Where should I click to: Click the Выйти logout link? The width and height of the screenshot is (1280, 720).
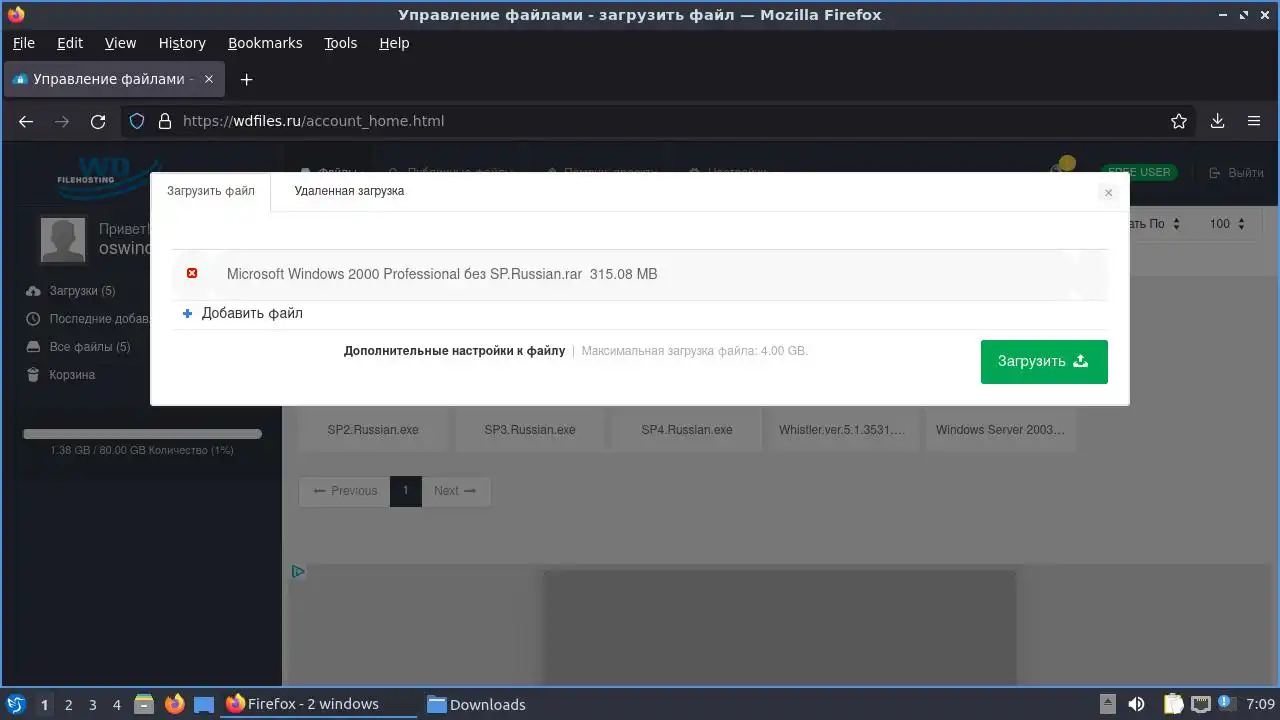(x=1236, y=173)
